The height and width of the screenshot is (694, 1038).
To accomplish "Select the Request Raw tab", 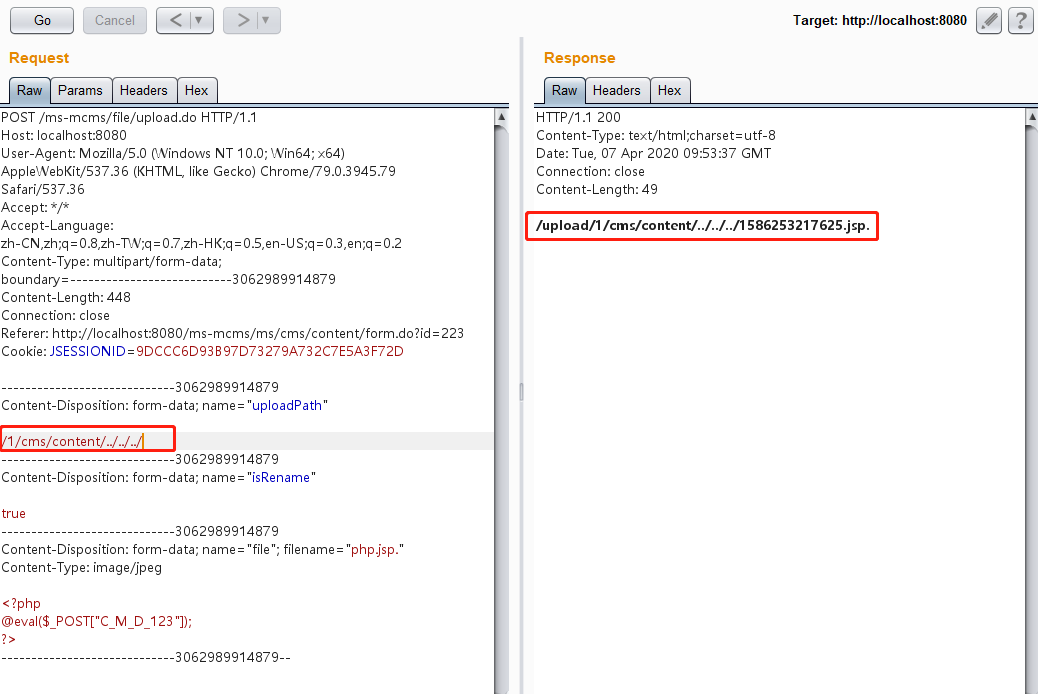I will pyautogui.click(x=30, y=91).
